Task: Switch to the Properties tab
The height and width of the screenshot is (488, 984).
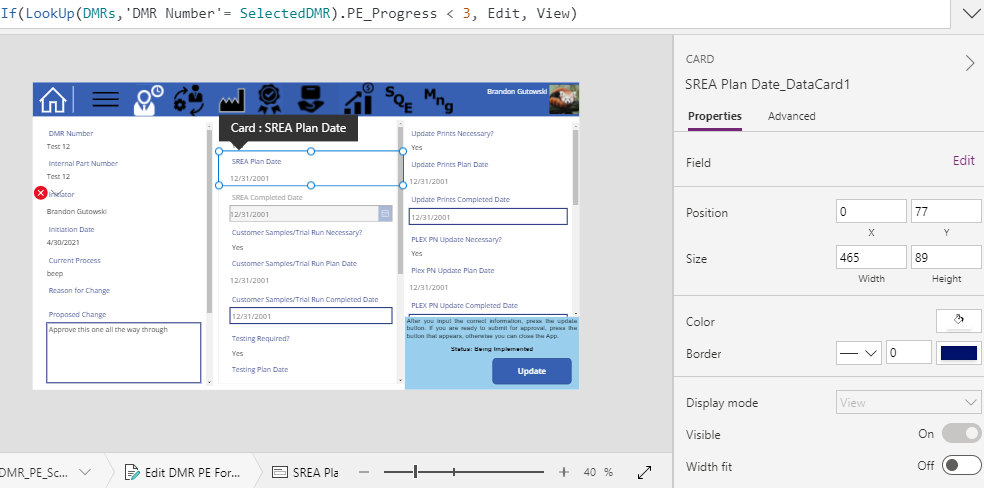Action: 715,116
